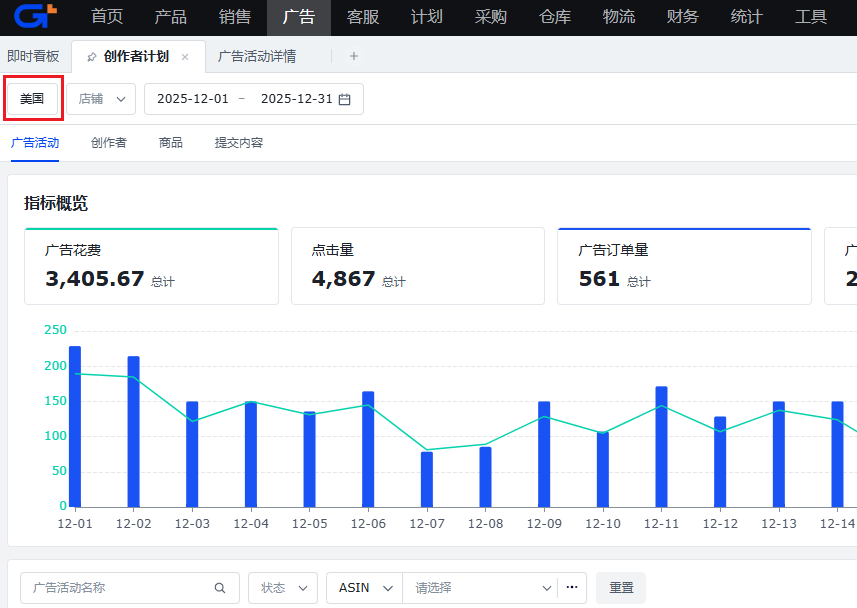Image resolution: width=857 pixels, height=608 pixels.
Task: Open the 计划 menu
Action: click(x=427, y=17)
